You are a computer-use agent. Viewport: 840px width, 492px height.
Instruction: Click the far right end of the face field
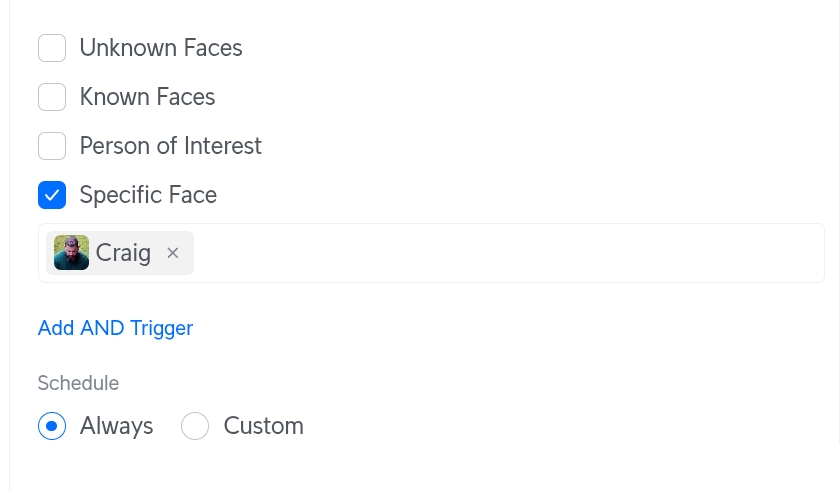810,253
